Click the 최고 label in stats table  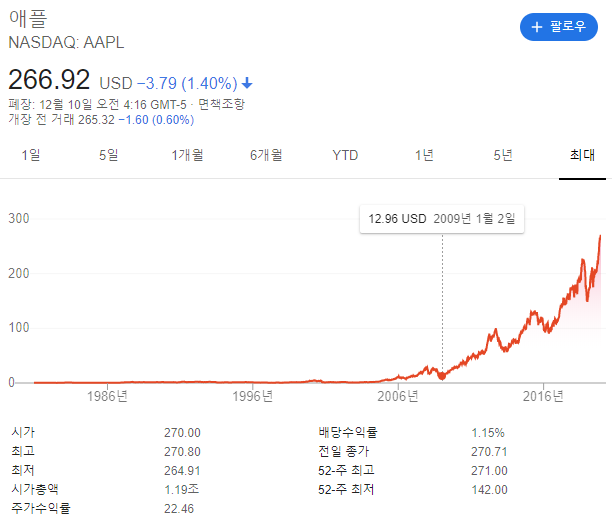point(23,451)
